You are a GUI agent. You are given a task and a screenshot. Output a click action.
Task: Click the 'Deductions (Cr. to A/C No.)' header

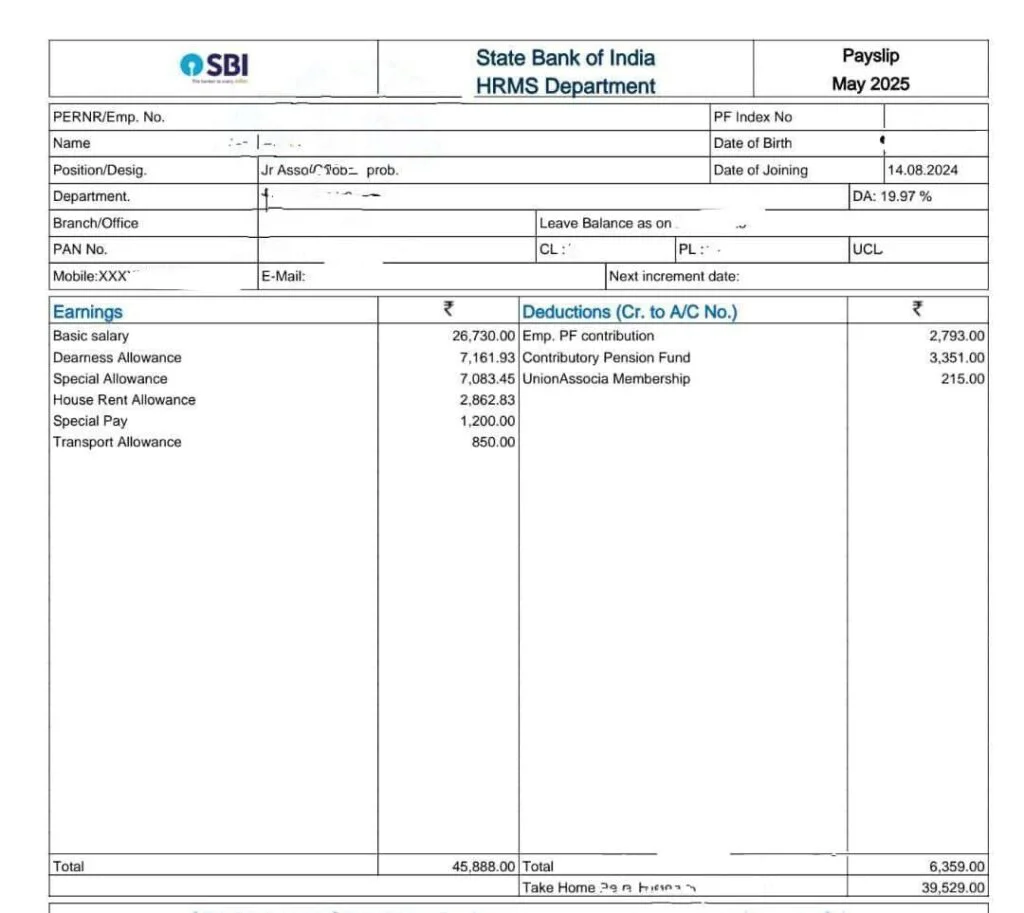coord(630,312)
